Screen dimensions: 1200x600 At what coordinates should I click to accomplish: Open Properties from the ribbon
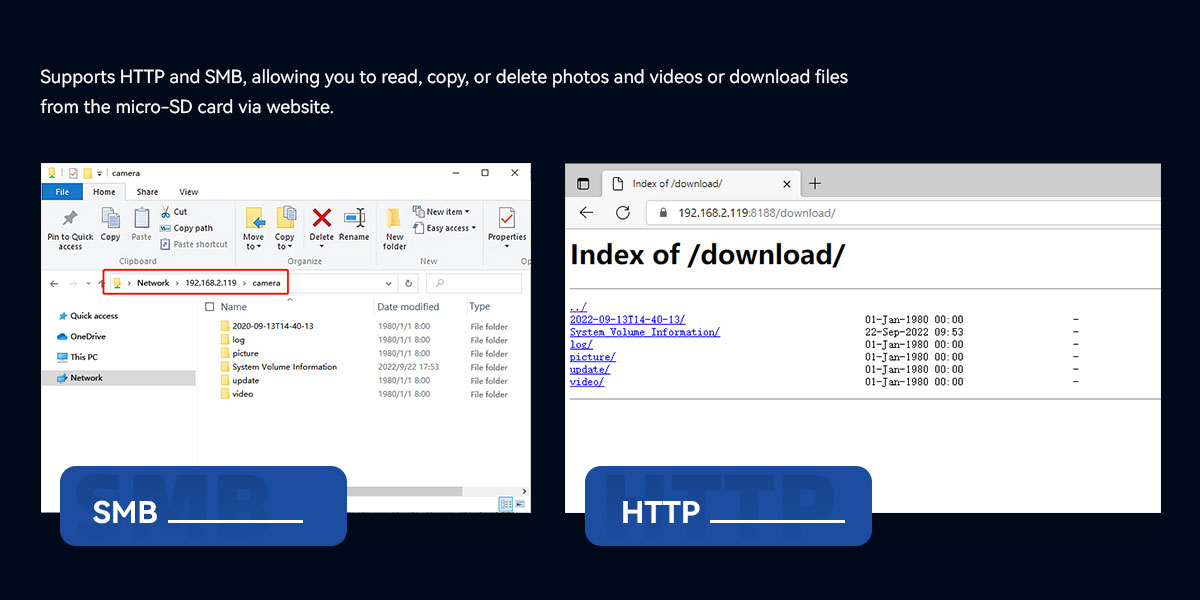coord(507,218)
